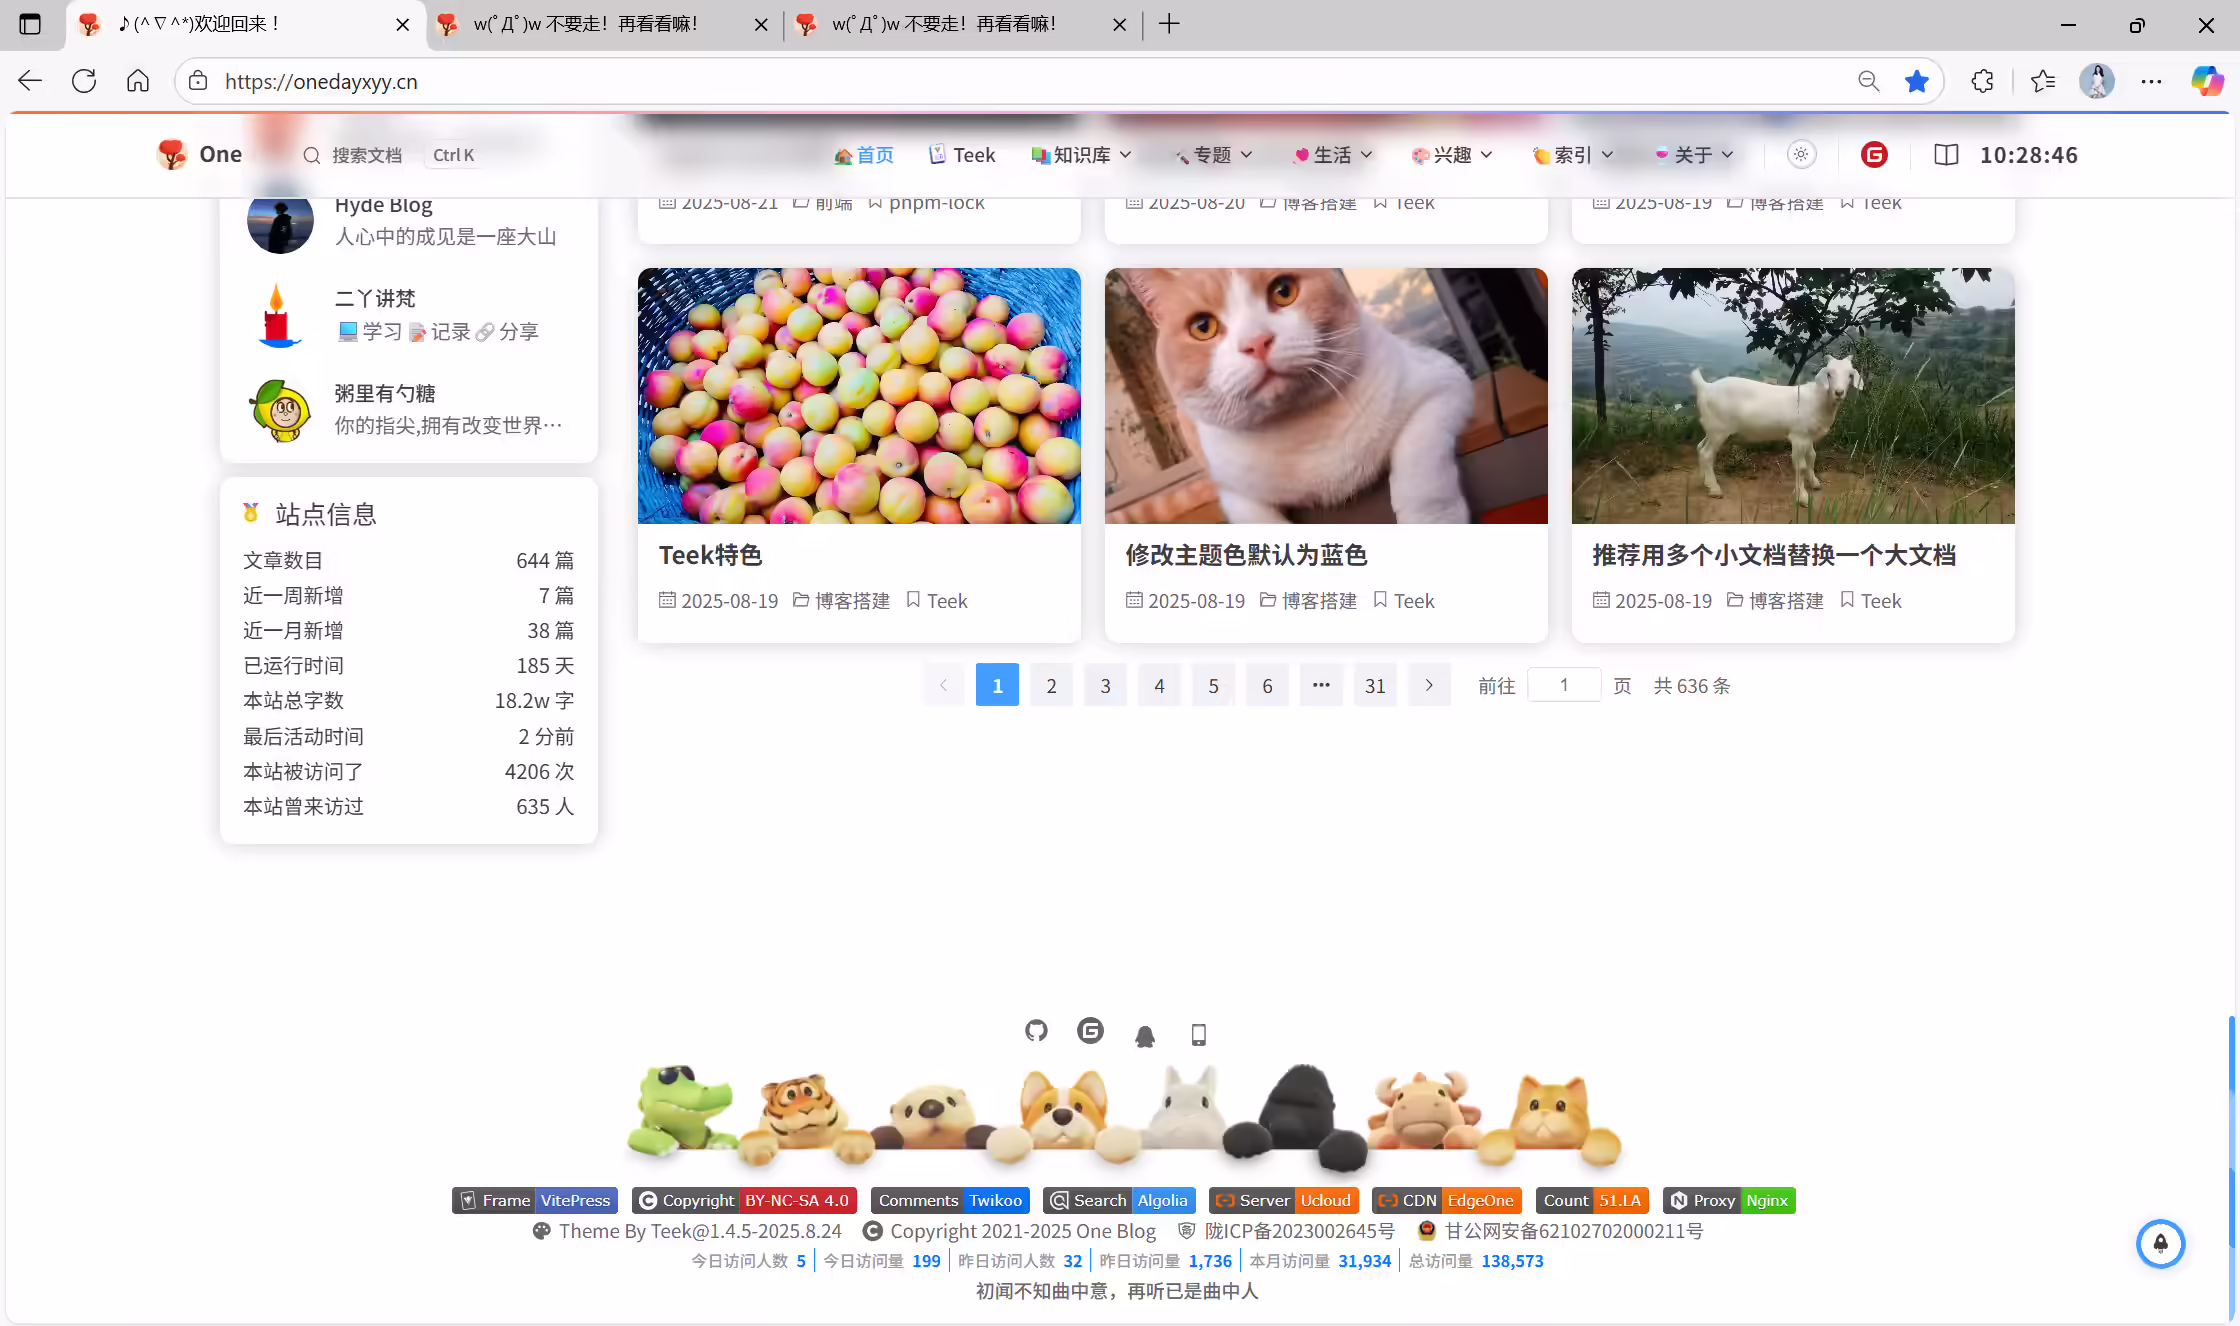
Task: Click the rocket back-to-top button
Action: click(2160, 1243)
